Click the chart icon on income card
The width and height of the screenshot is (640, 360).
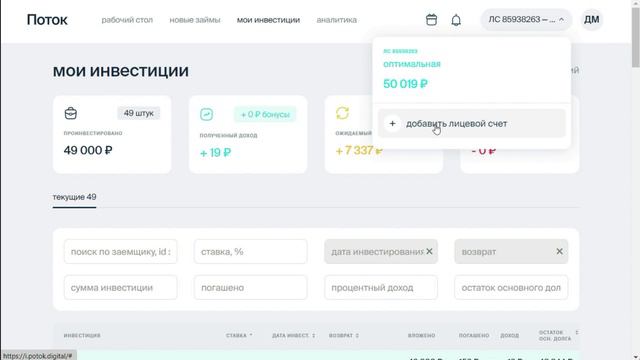(207, 114)
